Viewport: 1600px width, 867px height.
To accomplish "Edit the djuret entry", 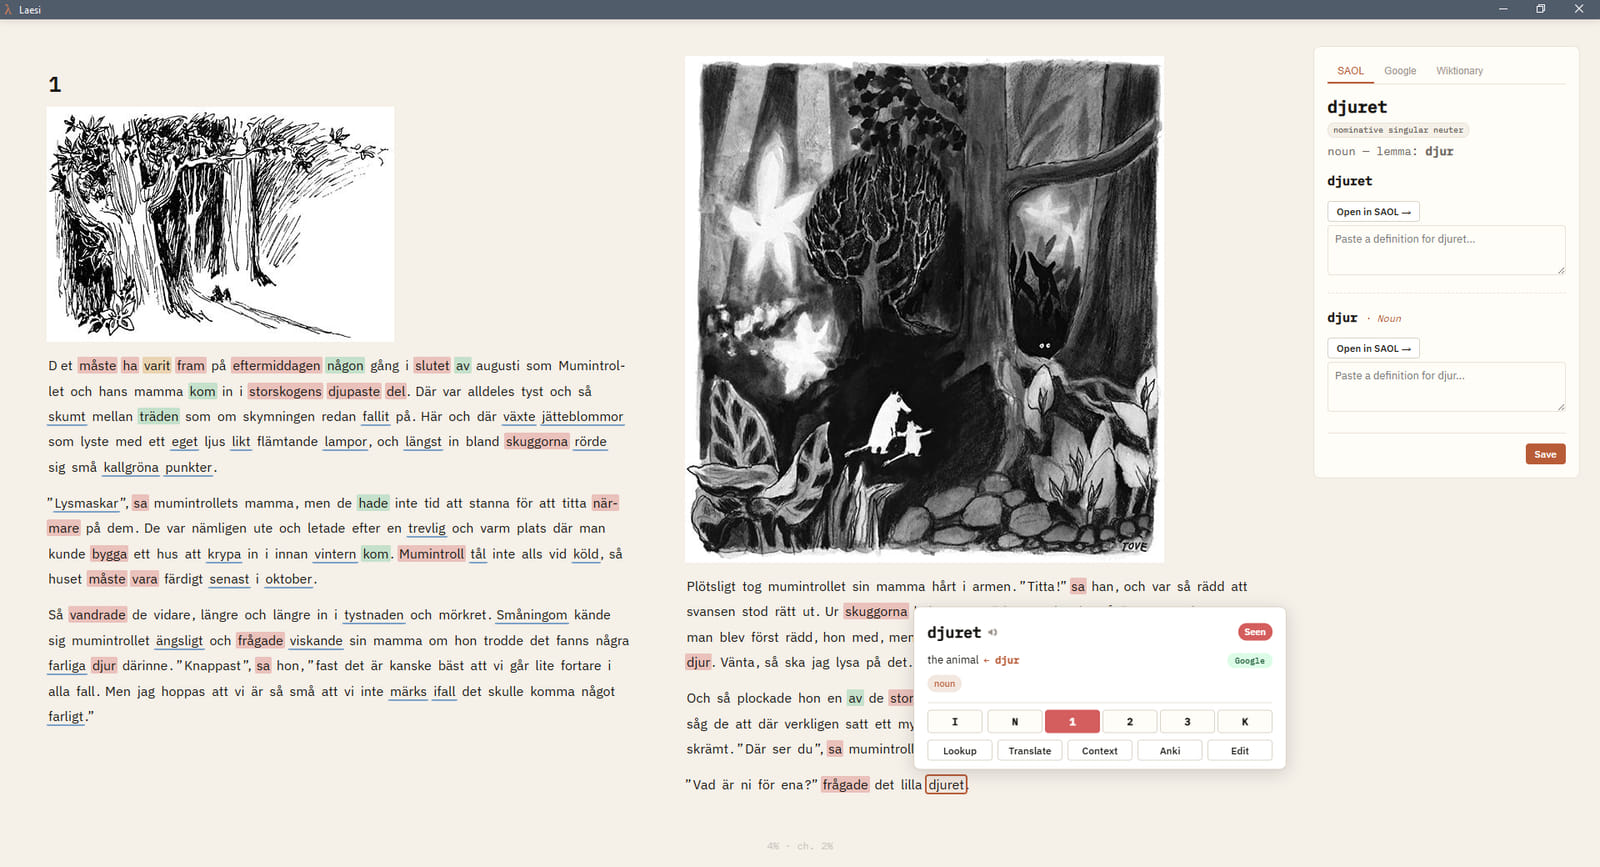I will tap(1240, 751).
